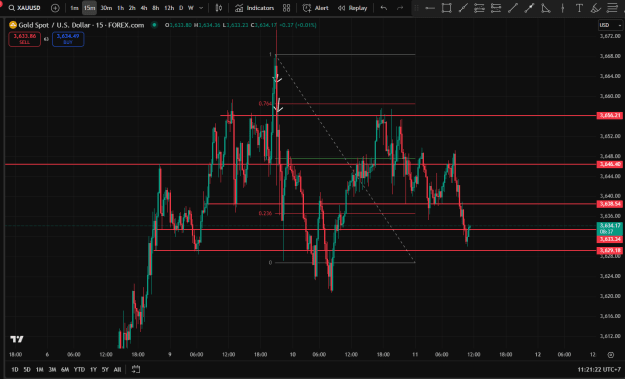
Task: Select the trend line tool
Action: point(513,8)
